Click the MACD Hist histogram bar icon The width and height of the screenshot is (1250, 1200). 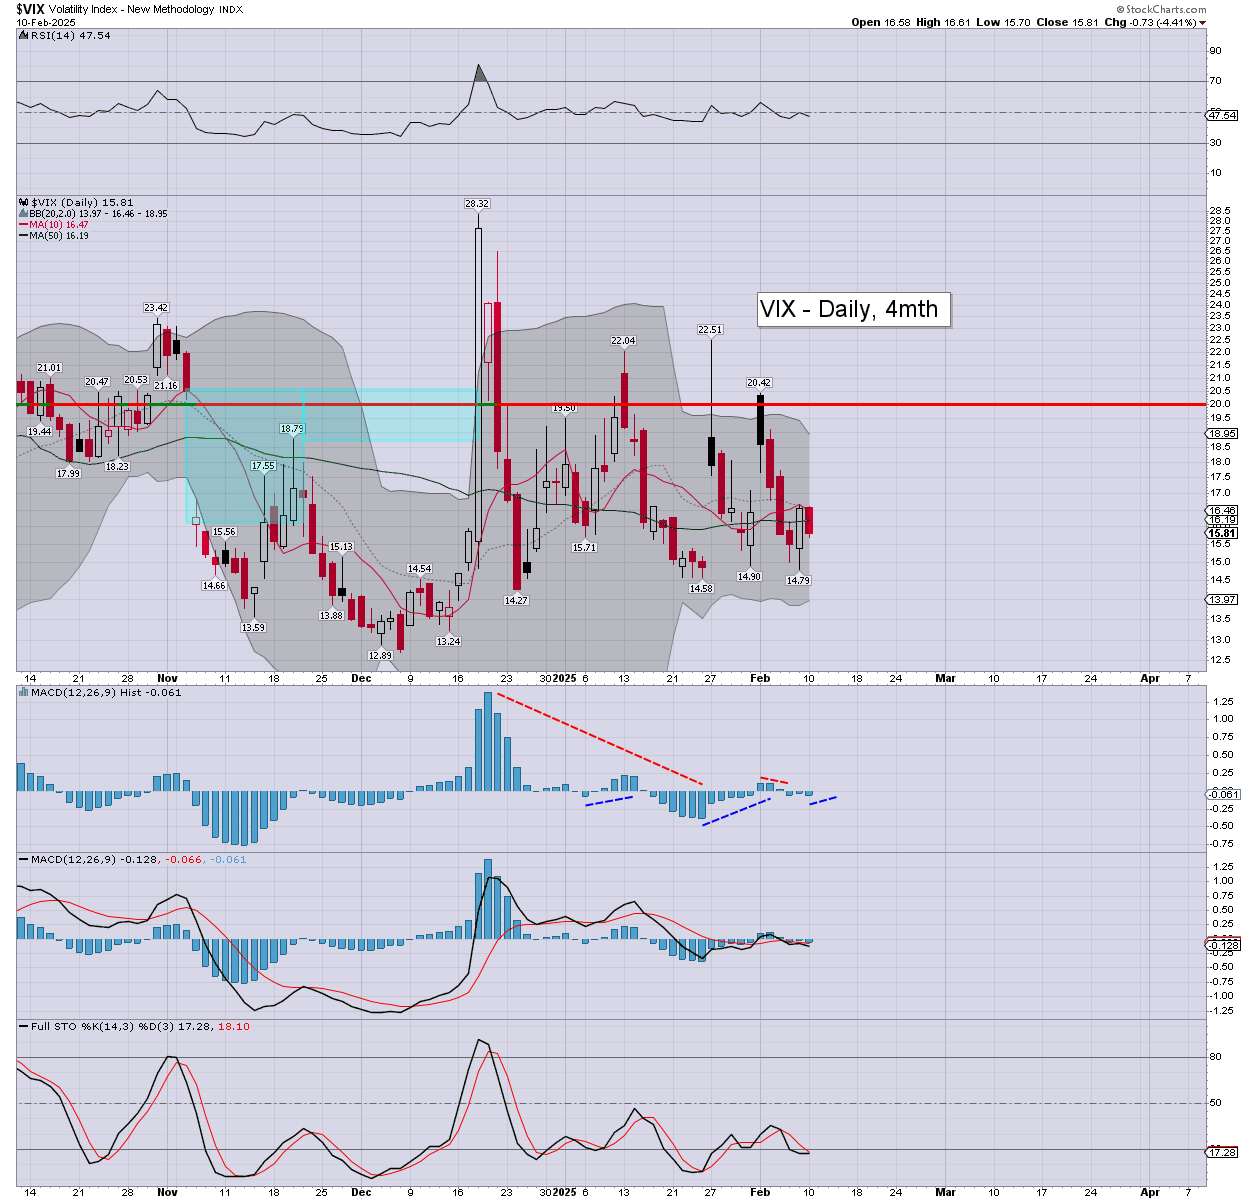pyautogui.click(x=24, y=692)
